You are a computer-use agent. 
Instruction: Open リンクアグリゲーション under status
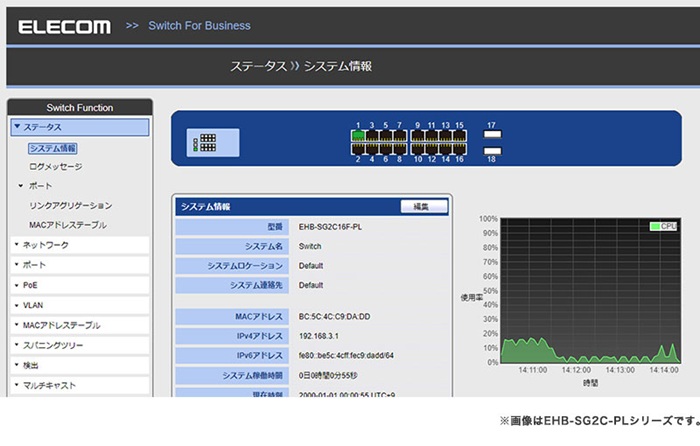point(70,205)
